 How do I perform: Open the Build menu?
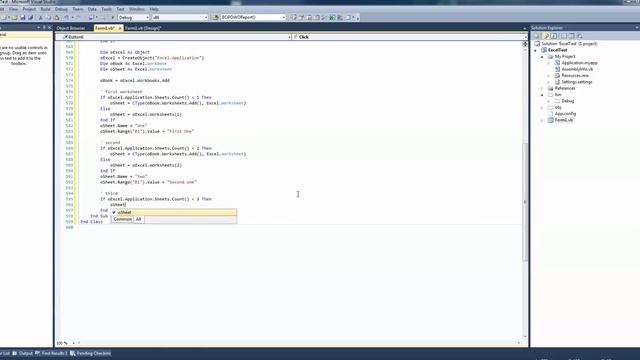click(x=45, y=9)
